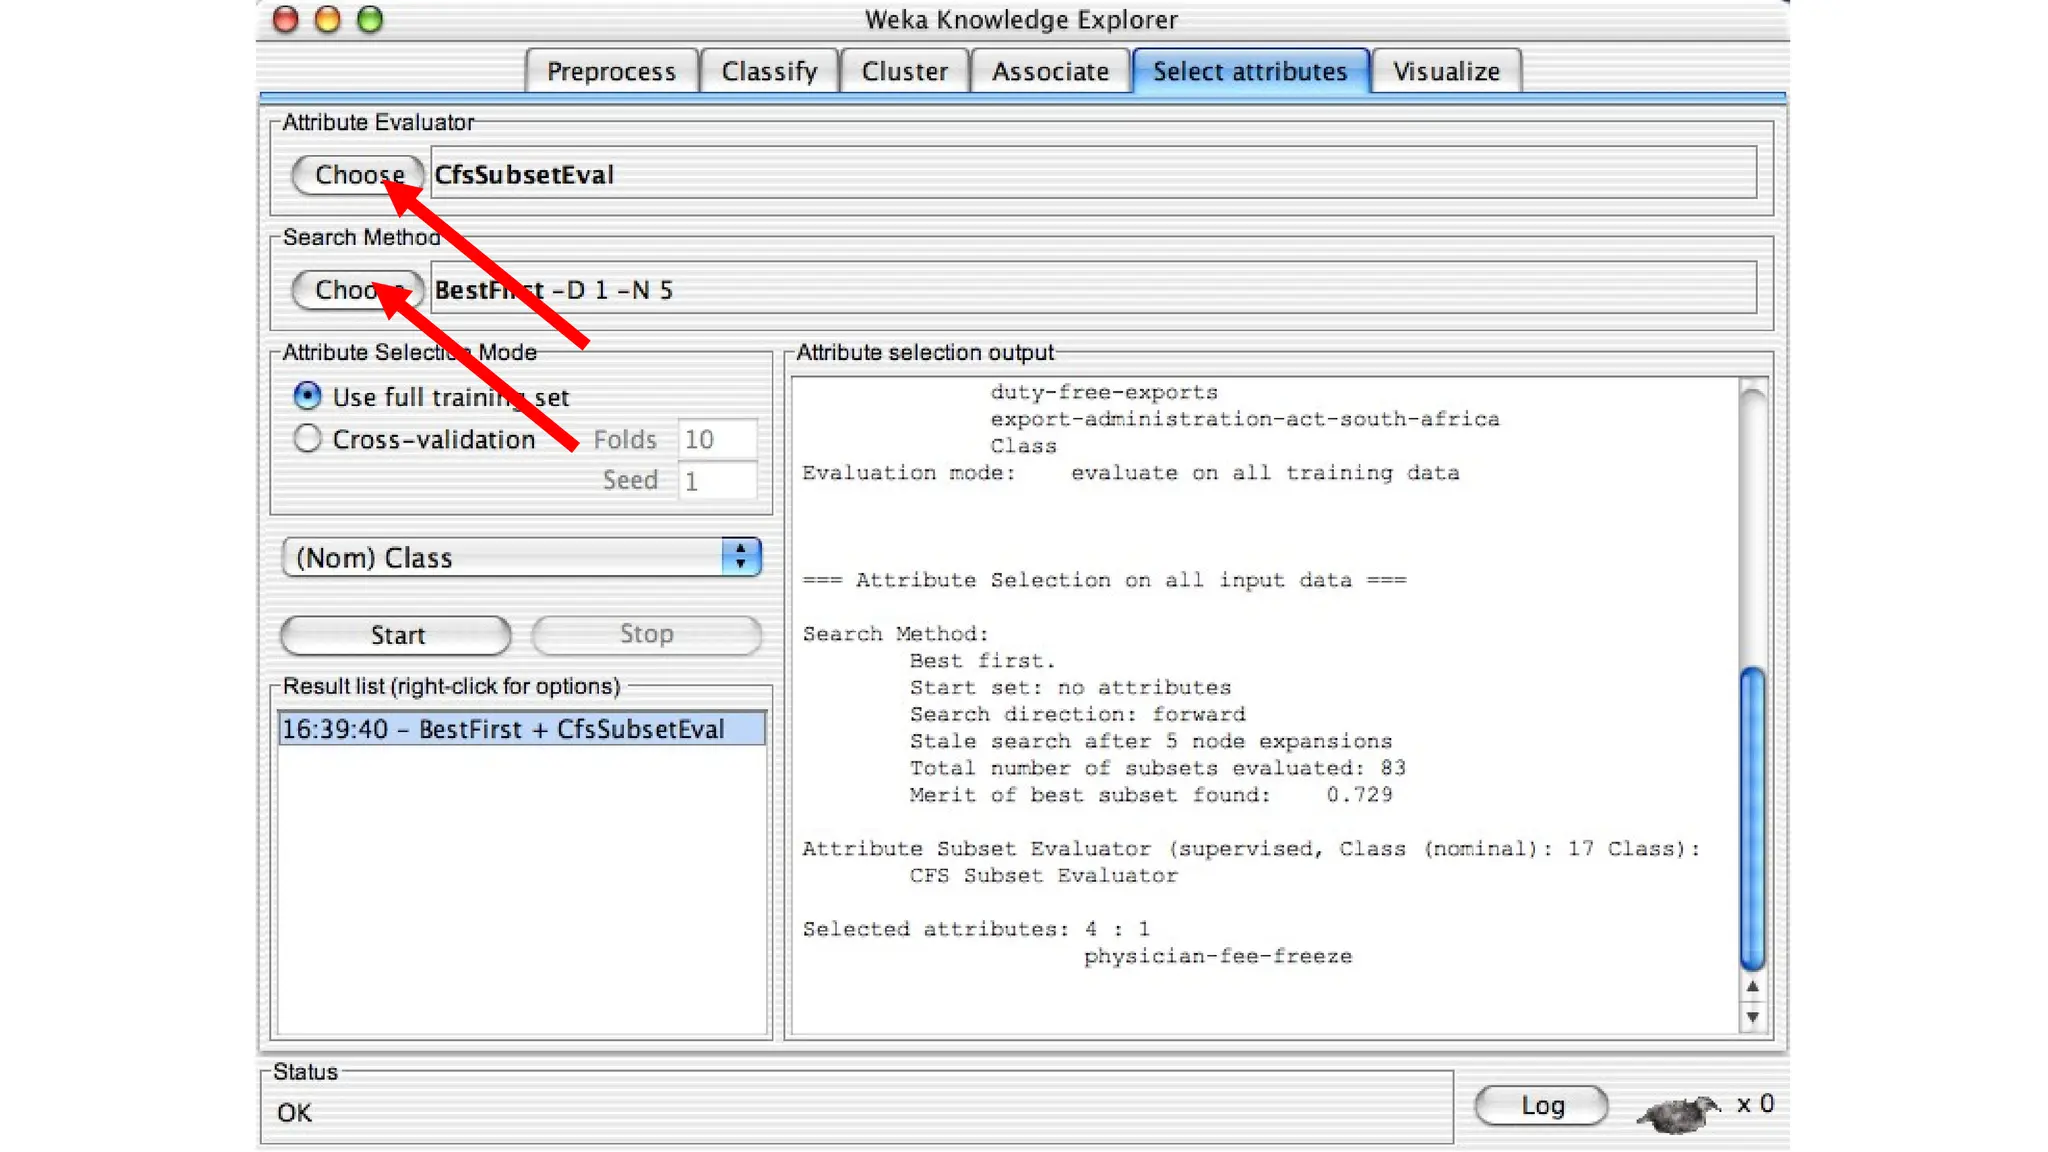
Task: Click the blue output scrollbar thumb
Action: (1752, 820)
